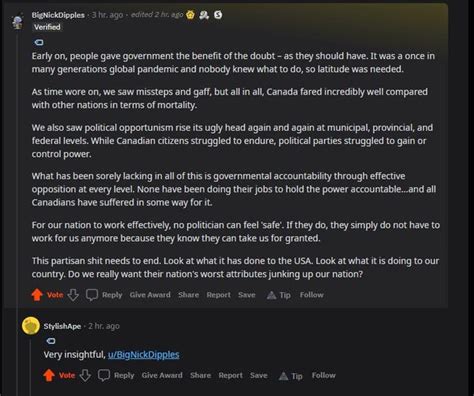Save StylishApe's reply
Viewport: 474px width, 396px height.
[x=259, y=375]
